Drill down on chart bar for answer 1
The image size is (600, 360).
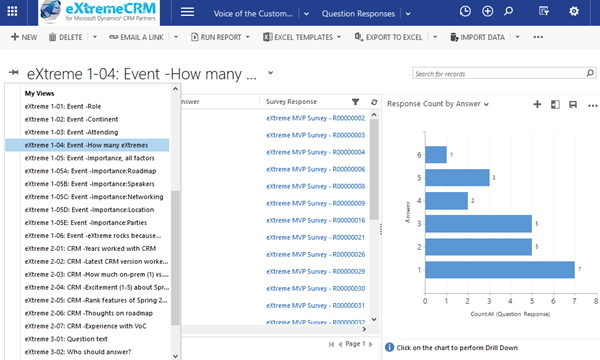[x=500, y=270]
